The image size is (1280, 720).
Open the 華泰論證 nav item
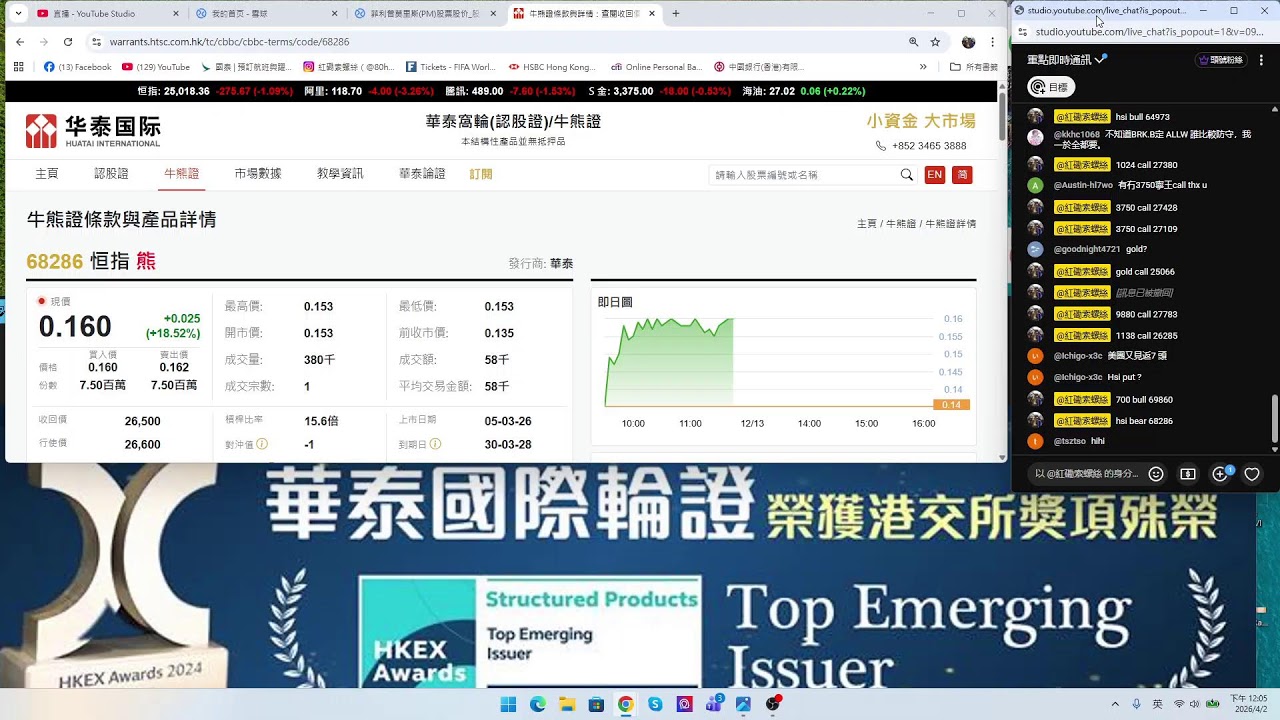click(x=422, y=174)
